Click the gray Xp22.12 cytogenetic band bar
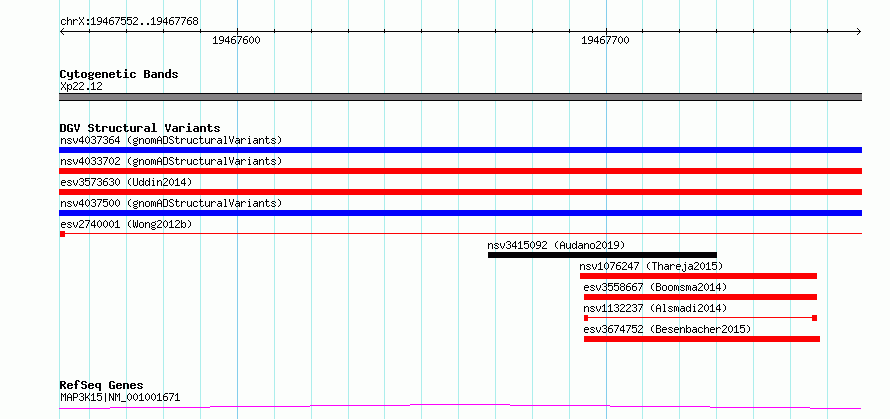 [460, 97]
